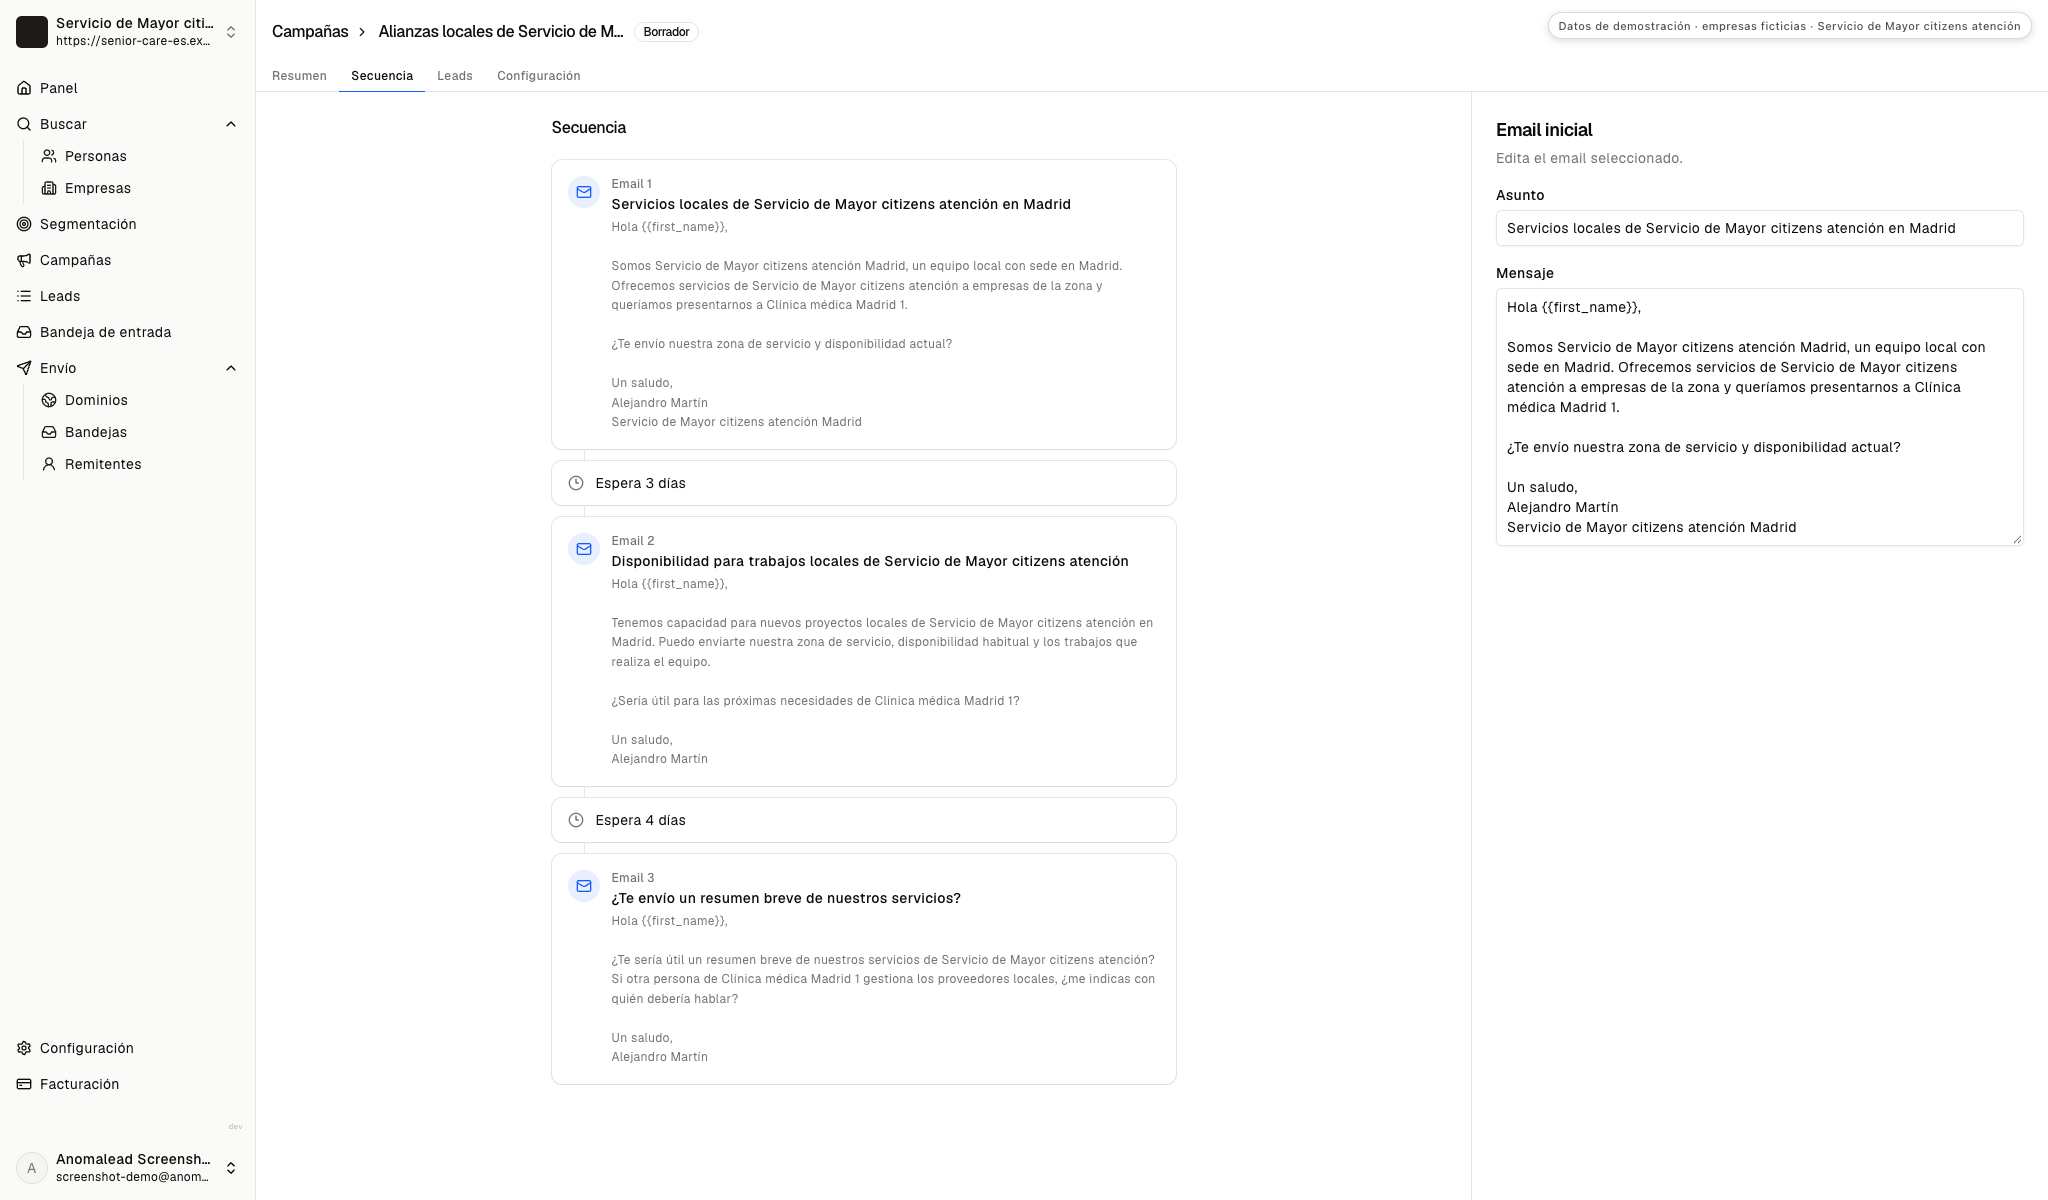Select the Secuencia tab

(x=382, y=76)
